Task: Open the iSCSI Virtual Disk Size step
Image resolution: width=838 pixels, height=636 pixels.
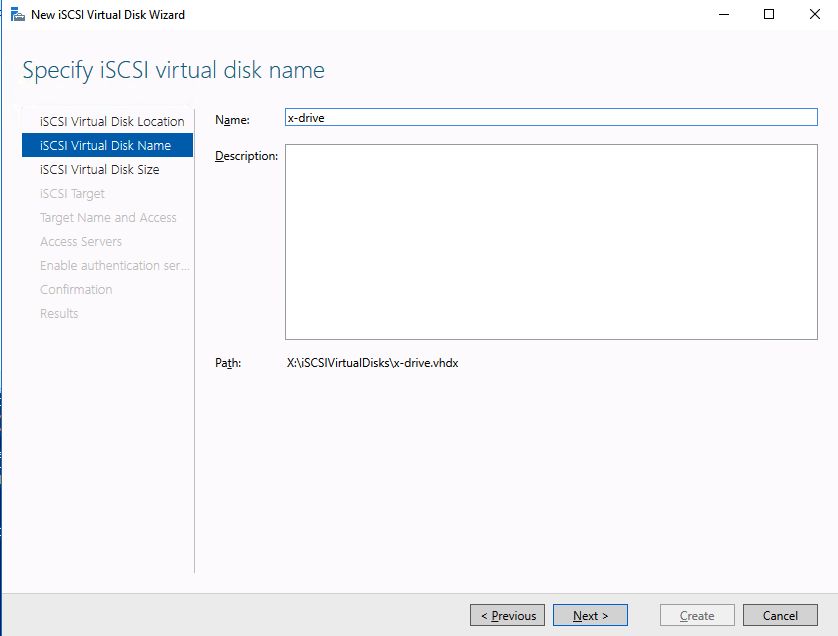Action: tap(99, 169)
